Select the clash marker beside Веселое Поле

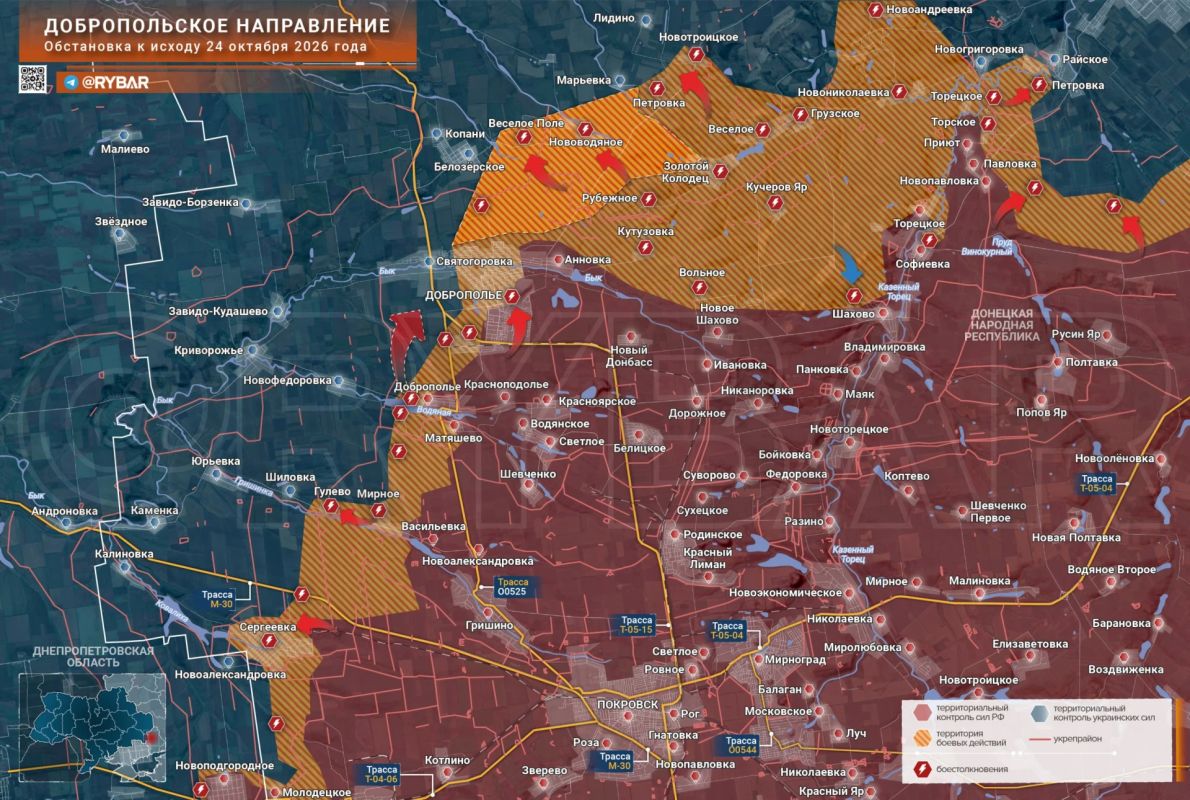point(524,137)
